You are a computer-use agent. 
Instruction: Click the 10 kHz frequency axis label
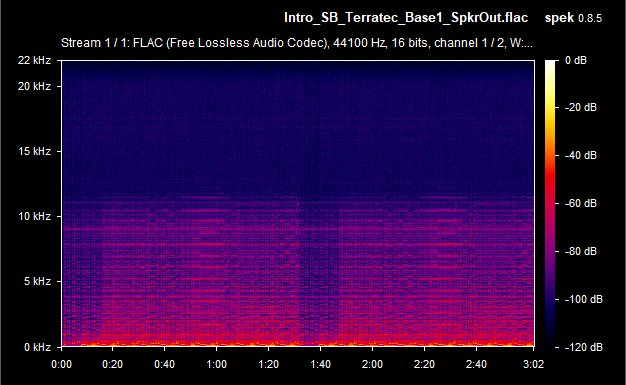34,216
